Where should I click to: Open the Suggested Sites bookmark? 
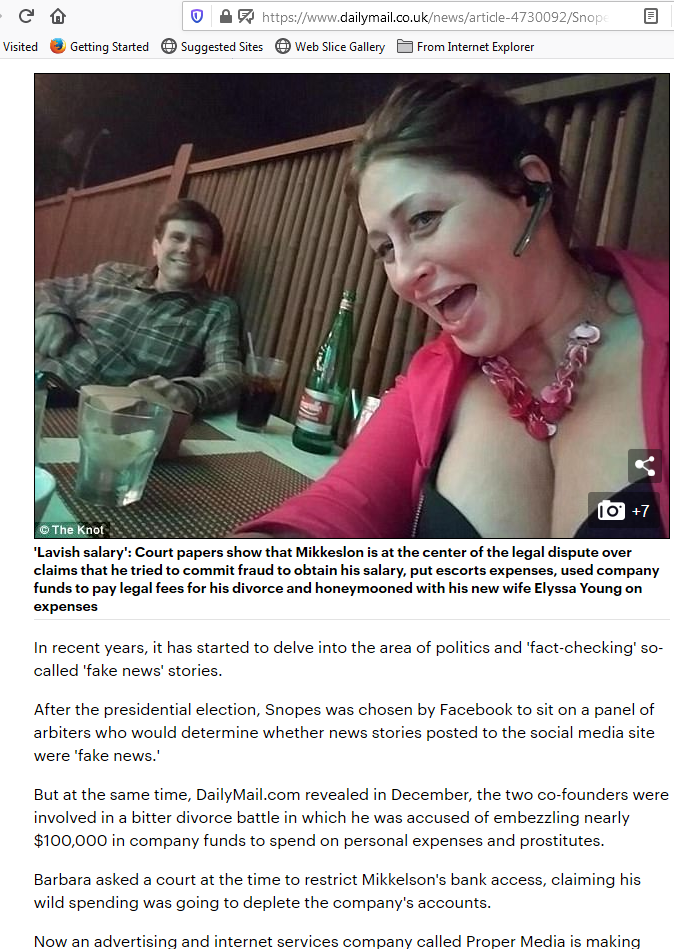pos(212,47)
